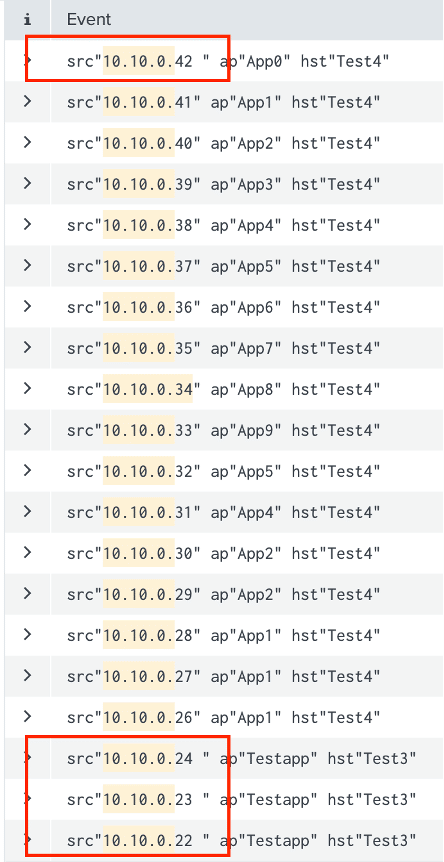The image size is (444, 862).
Task: Expand the event row for 10.10.0.31
Action: 27,512
